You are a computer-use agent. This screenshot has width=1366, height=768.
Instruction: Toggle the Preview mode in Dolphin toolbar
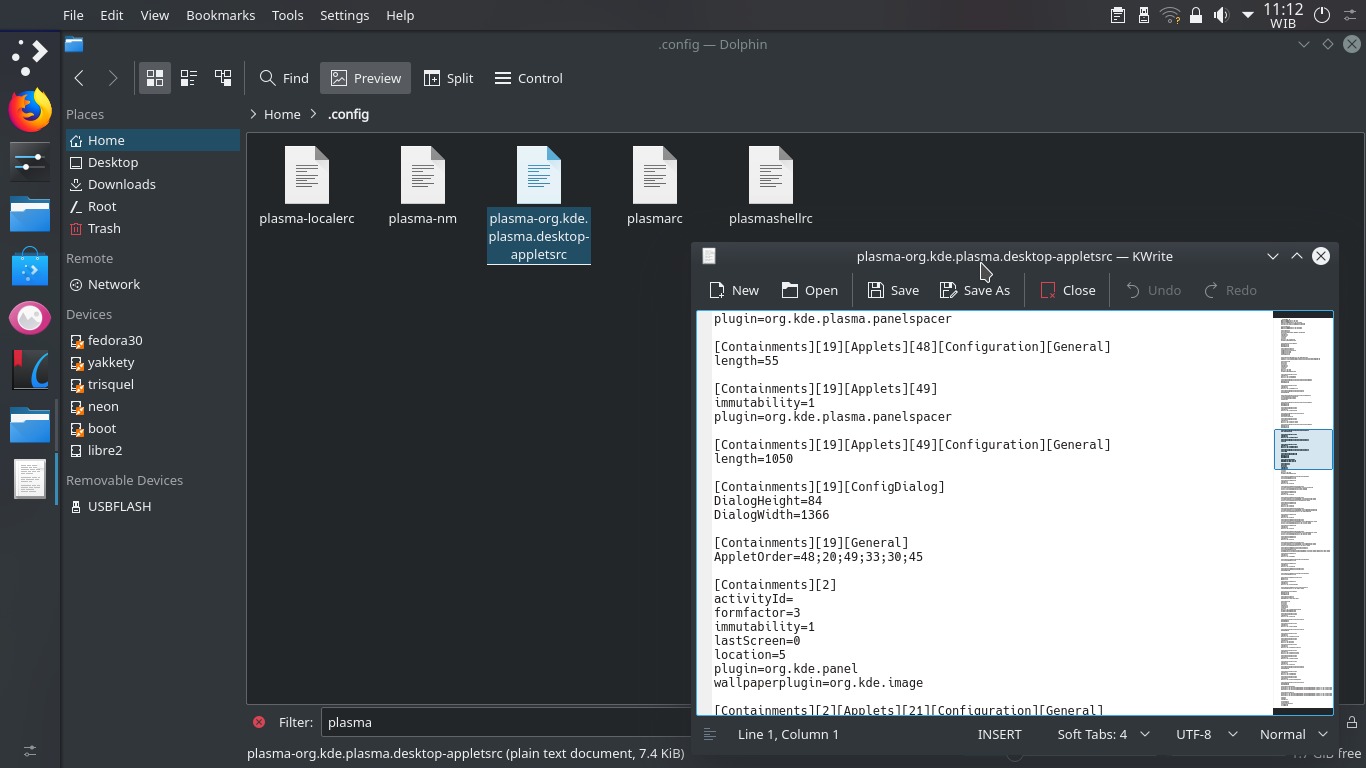[x=365, y=78]
